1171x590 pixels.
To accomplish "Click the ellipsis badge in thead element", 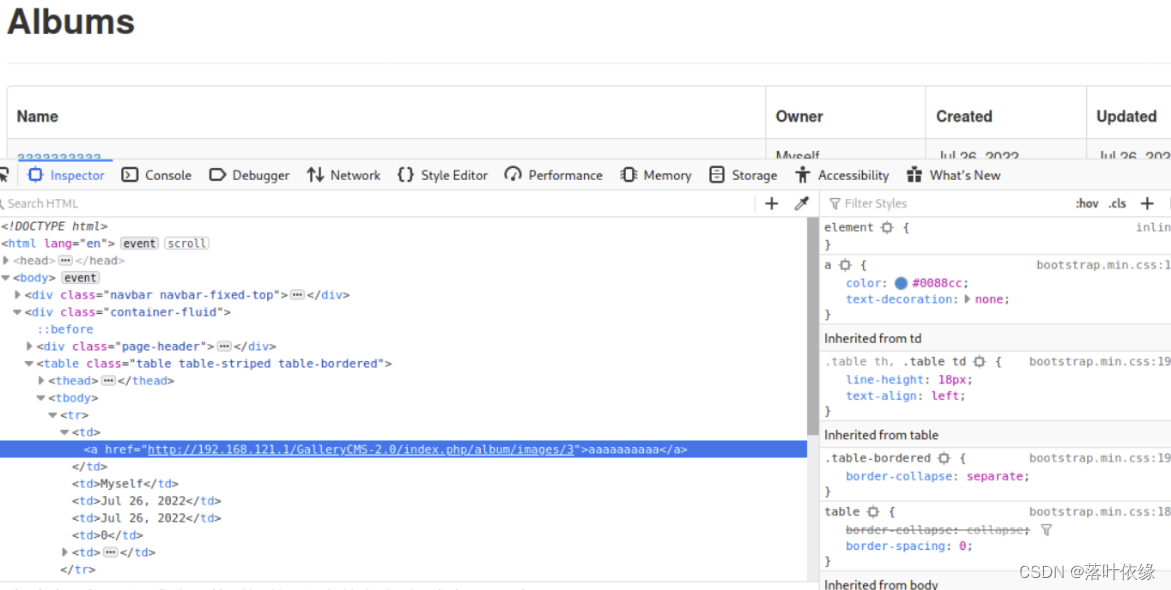I will click(108, 381).
